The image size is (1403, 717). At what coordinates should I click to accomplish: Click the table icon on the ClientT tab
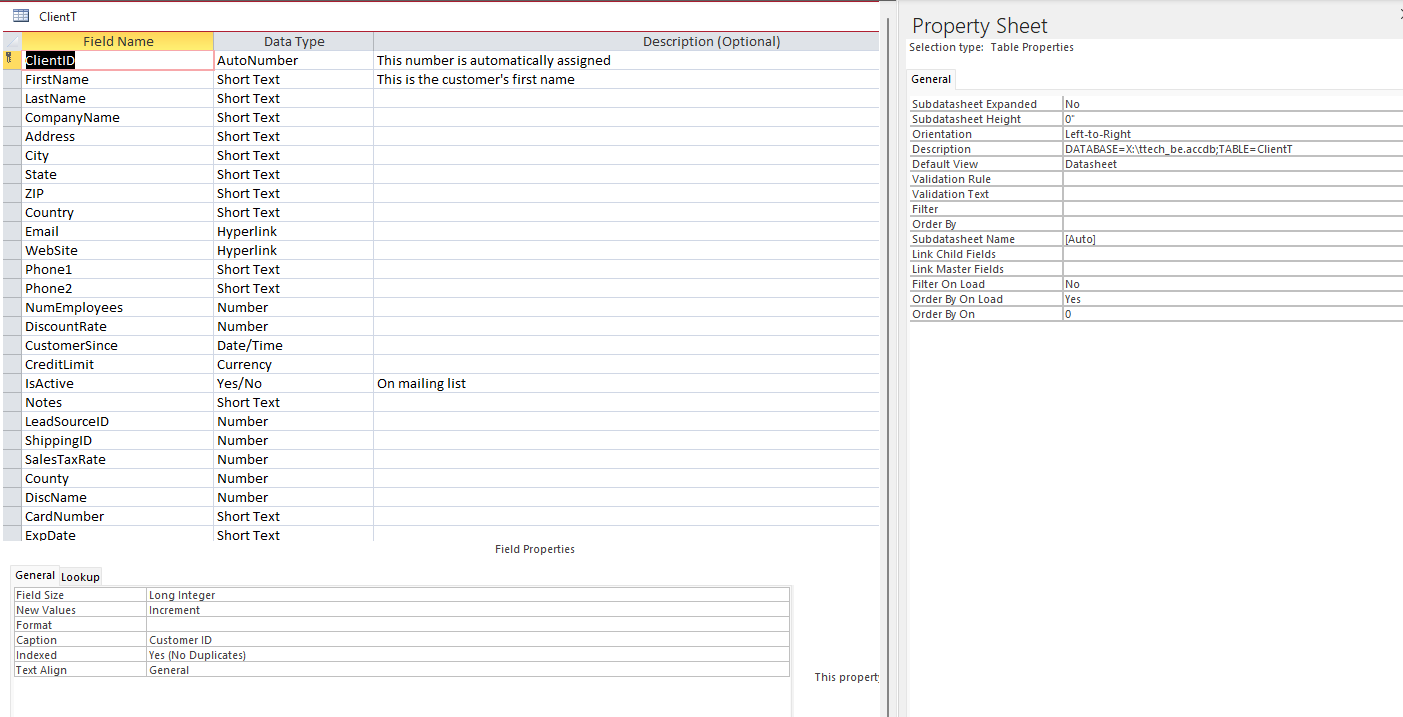(x=21, y=16)
